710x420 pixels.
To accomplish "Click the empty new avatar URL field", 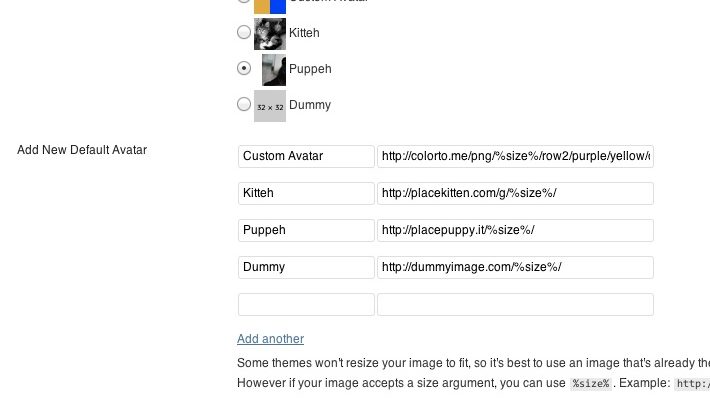I will [x=515, y=304].
